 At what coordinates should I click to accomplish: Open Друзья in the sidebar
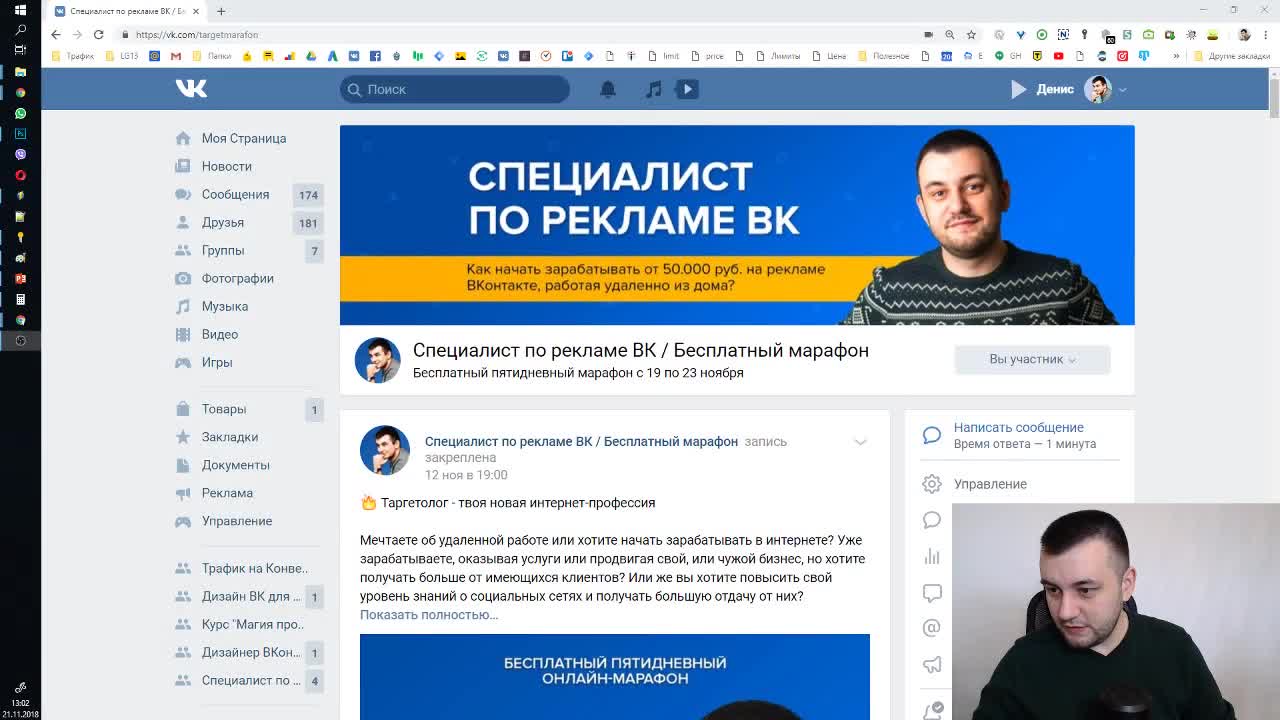[223, 222]
